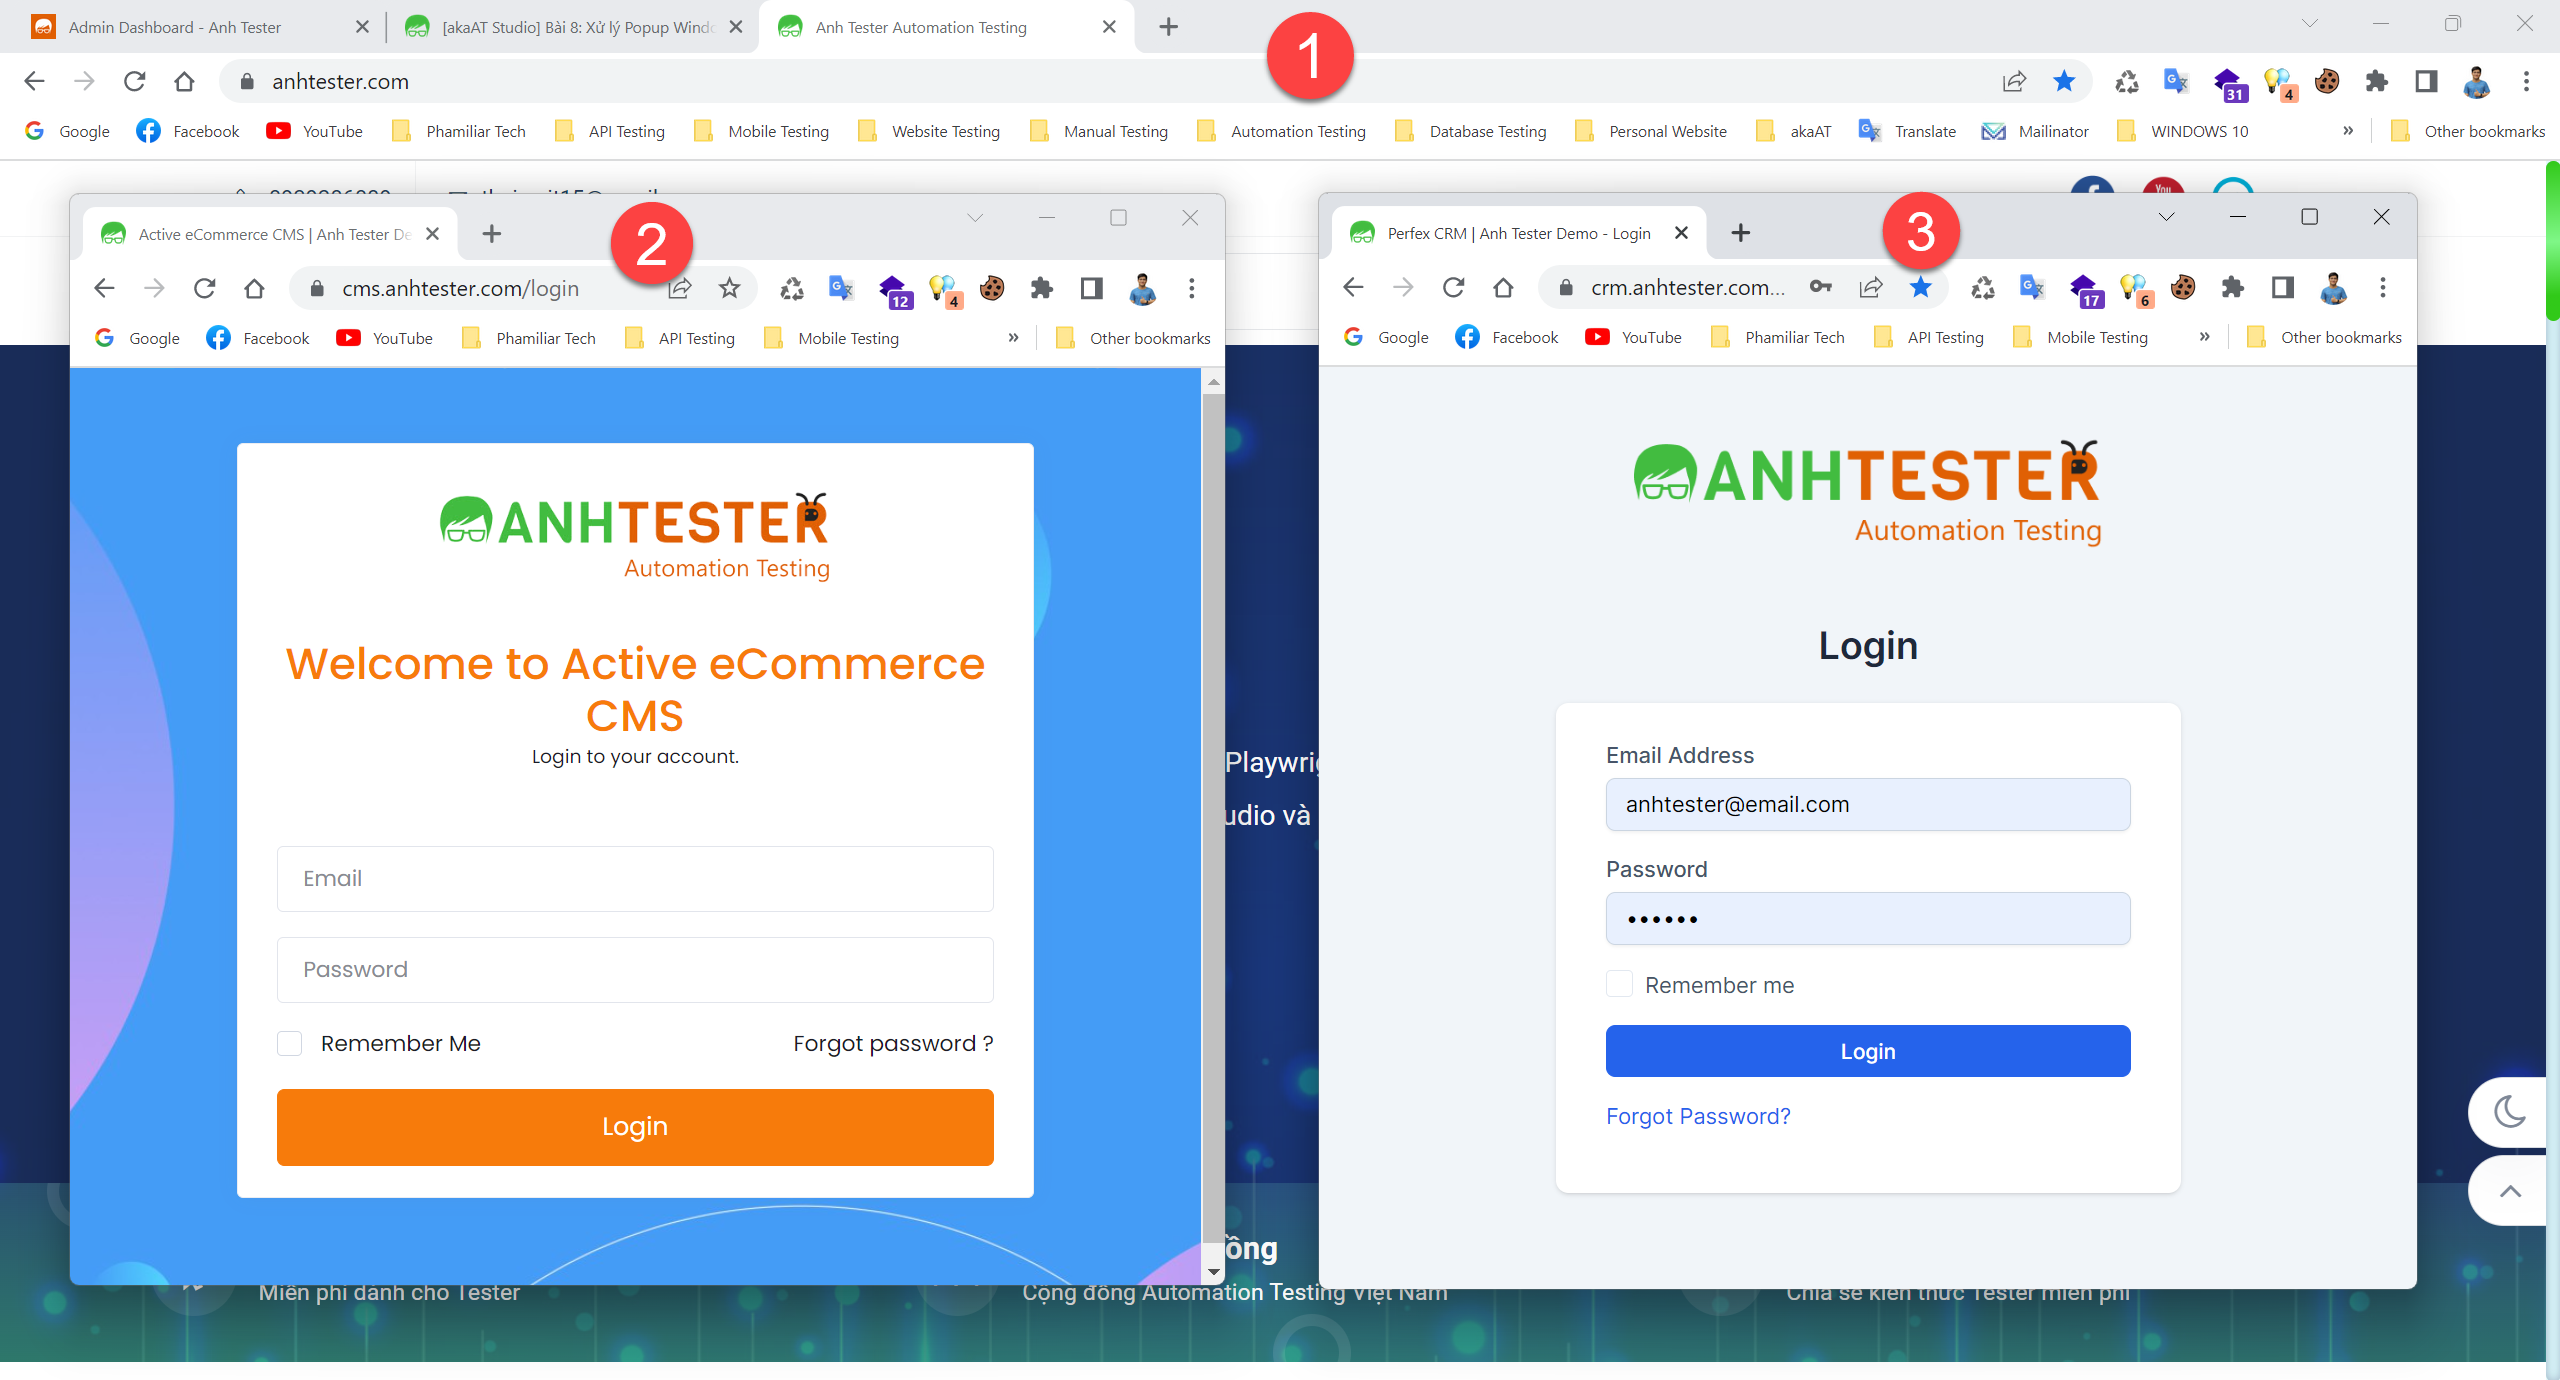Click the cookie extension icon in CMS window
Image resolution: width=2560 pixels, height=1380 pixels.
point(992,288)
